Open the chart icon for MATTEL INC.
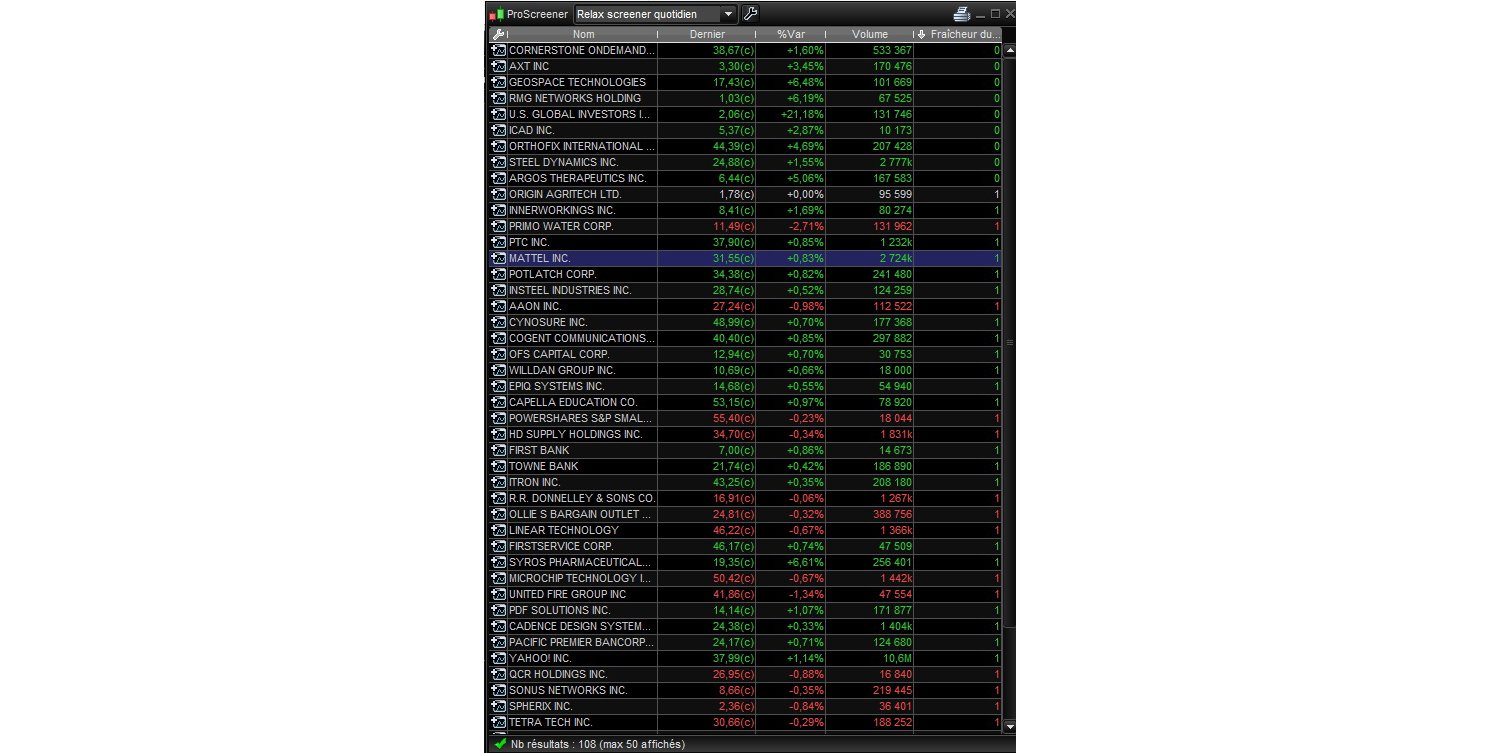The image size is (1500, 753). pos(499,258)
